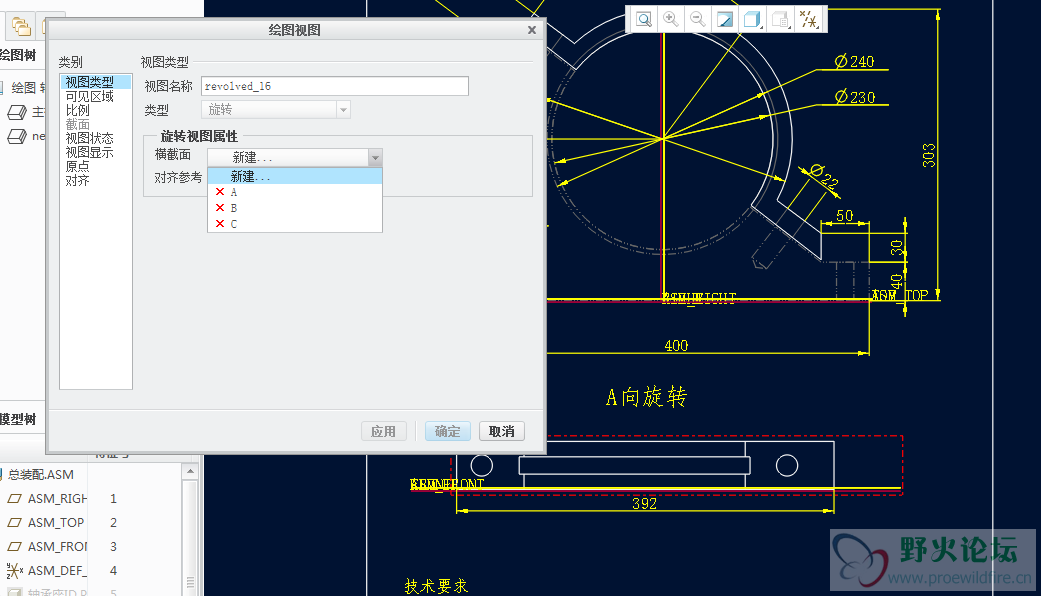Screen dimensions: 1041x596
Task: Select cross-section A from the list
Action: click(x=234, y=192)
